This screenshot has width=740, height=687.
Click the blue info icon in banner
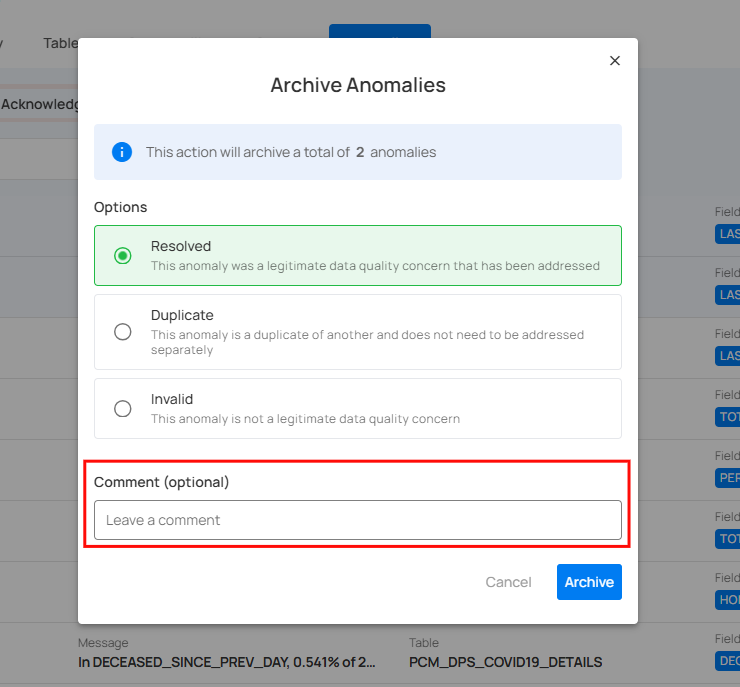[122, 152]
